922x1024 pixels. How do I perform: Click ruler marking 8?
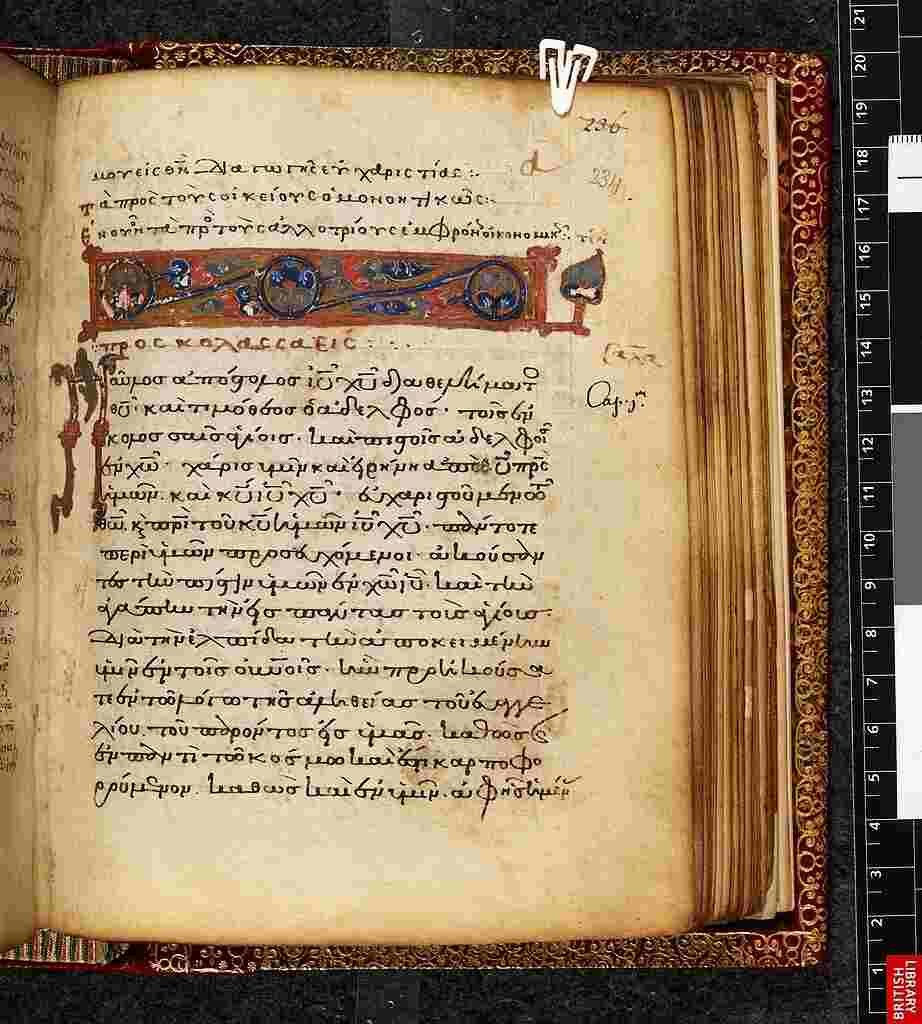tap(871, 633)
